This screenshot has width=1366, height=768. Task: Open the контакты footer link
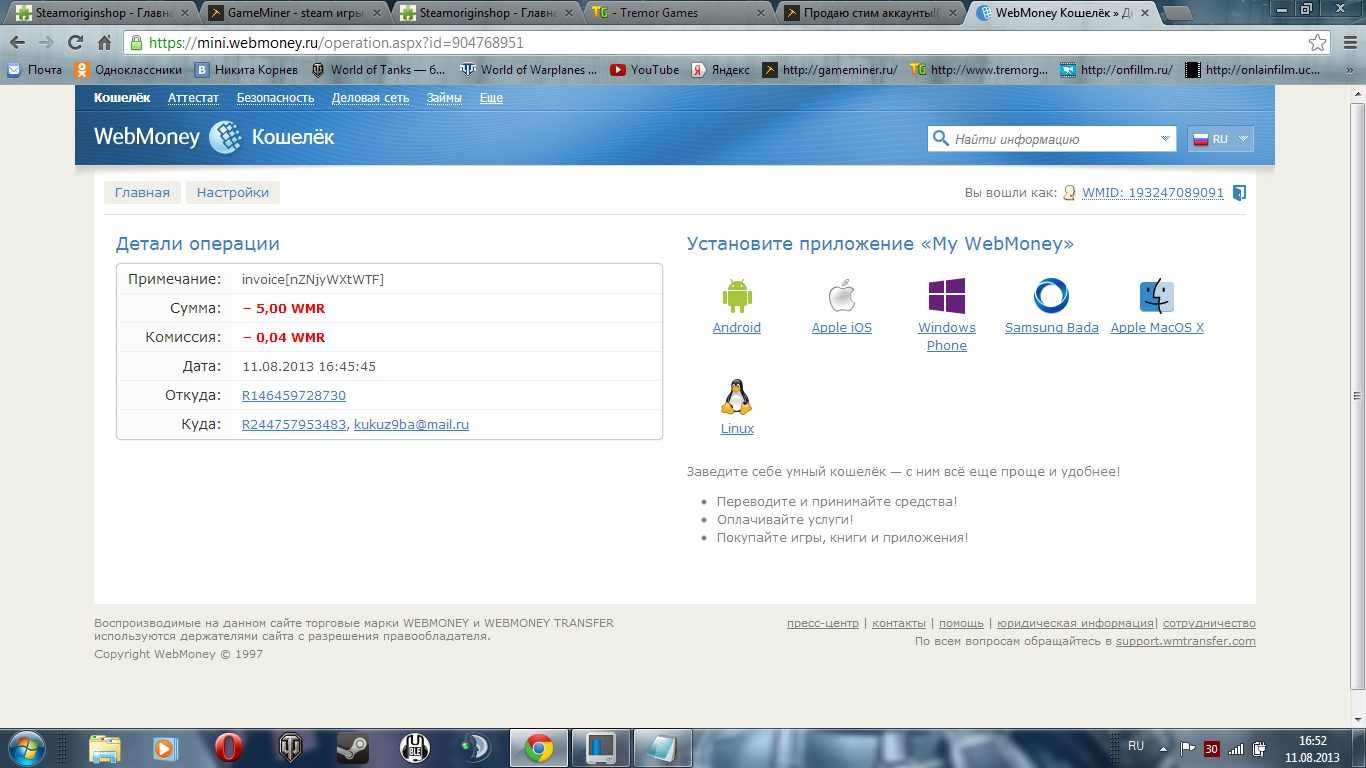899,623
